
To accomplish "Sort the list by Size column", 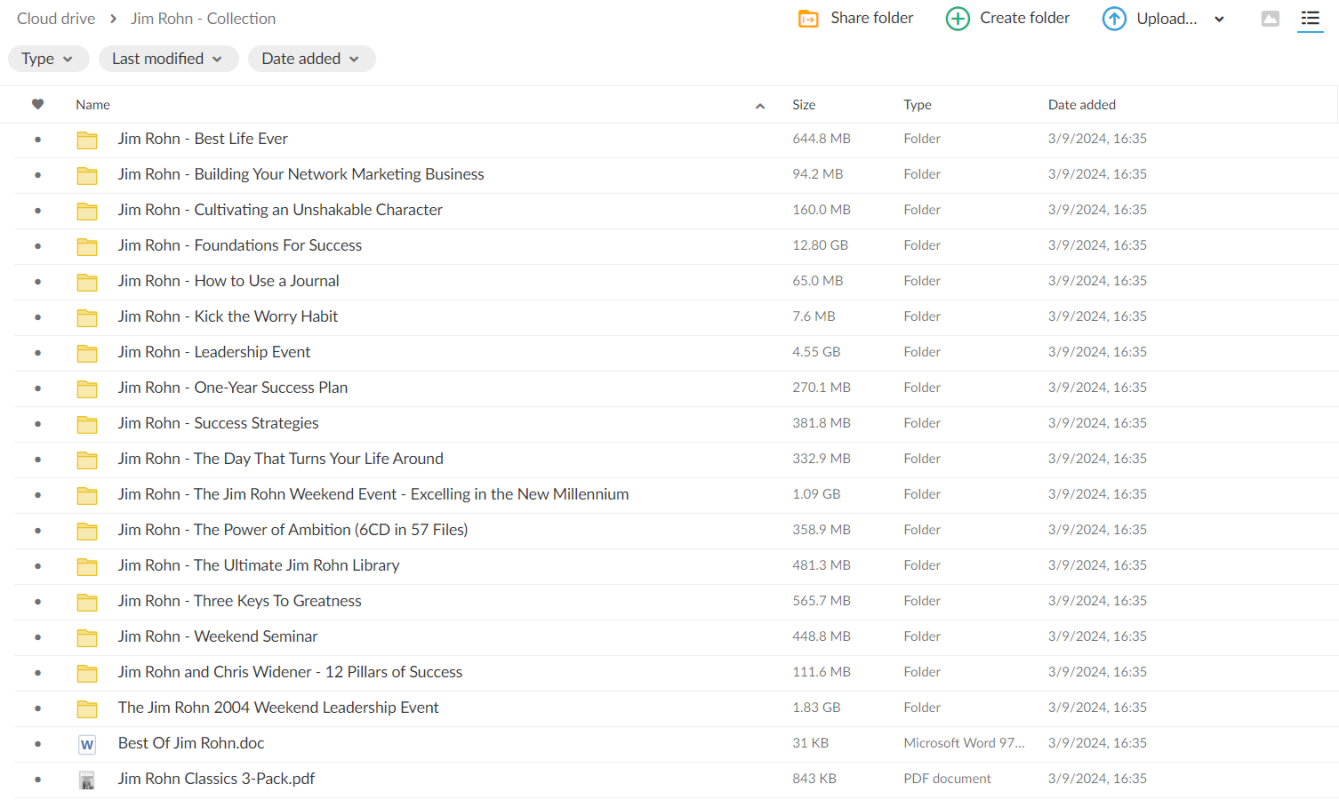I will coord(804,105).
